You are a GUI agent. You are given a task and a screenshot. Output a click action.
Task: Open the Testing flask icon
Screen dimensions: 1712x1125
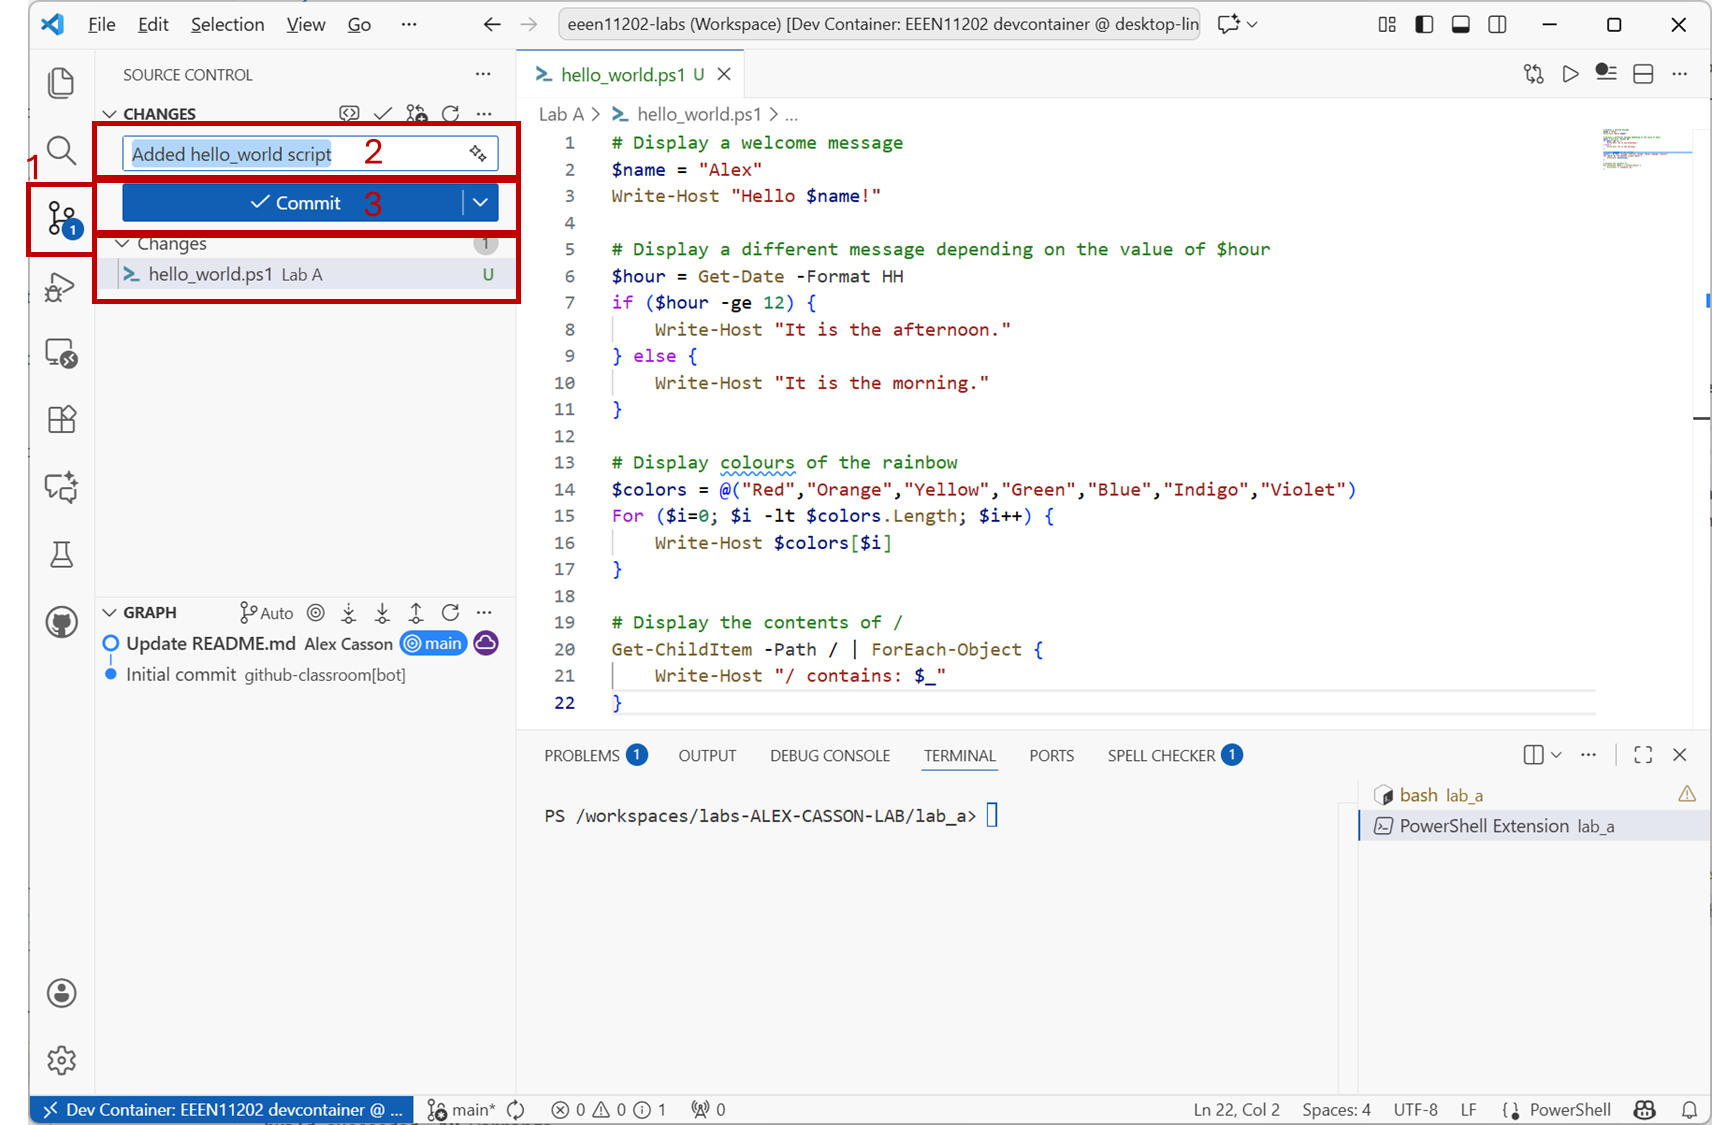(x=61, y=554)
